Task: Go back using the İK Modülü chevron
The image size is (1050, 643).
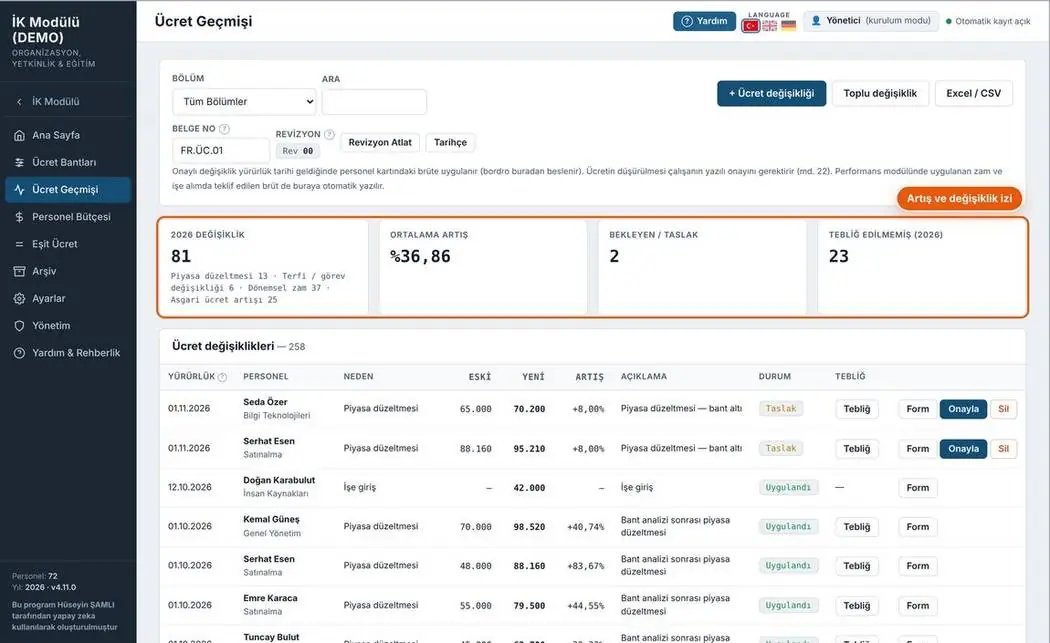Action: click(19, 102)
